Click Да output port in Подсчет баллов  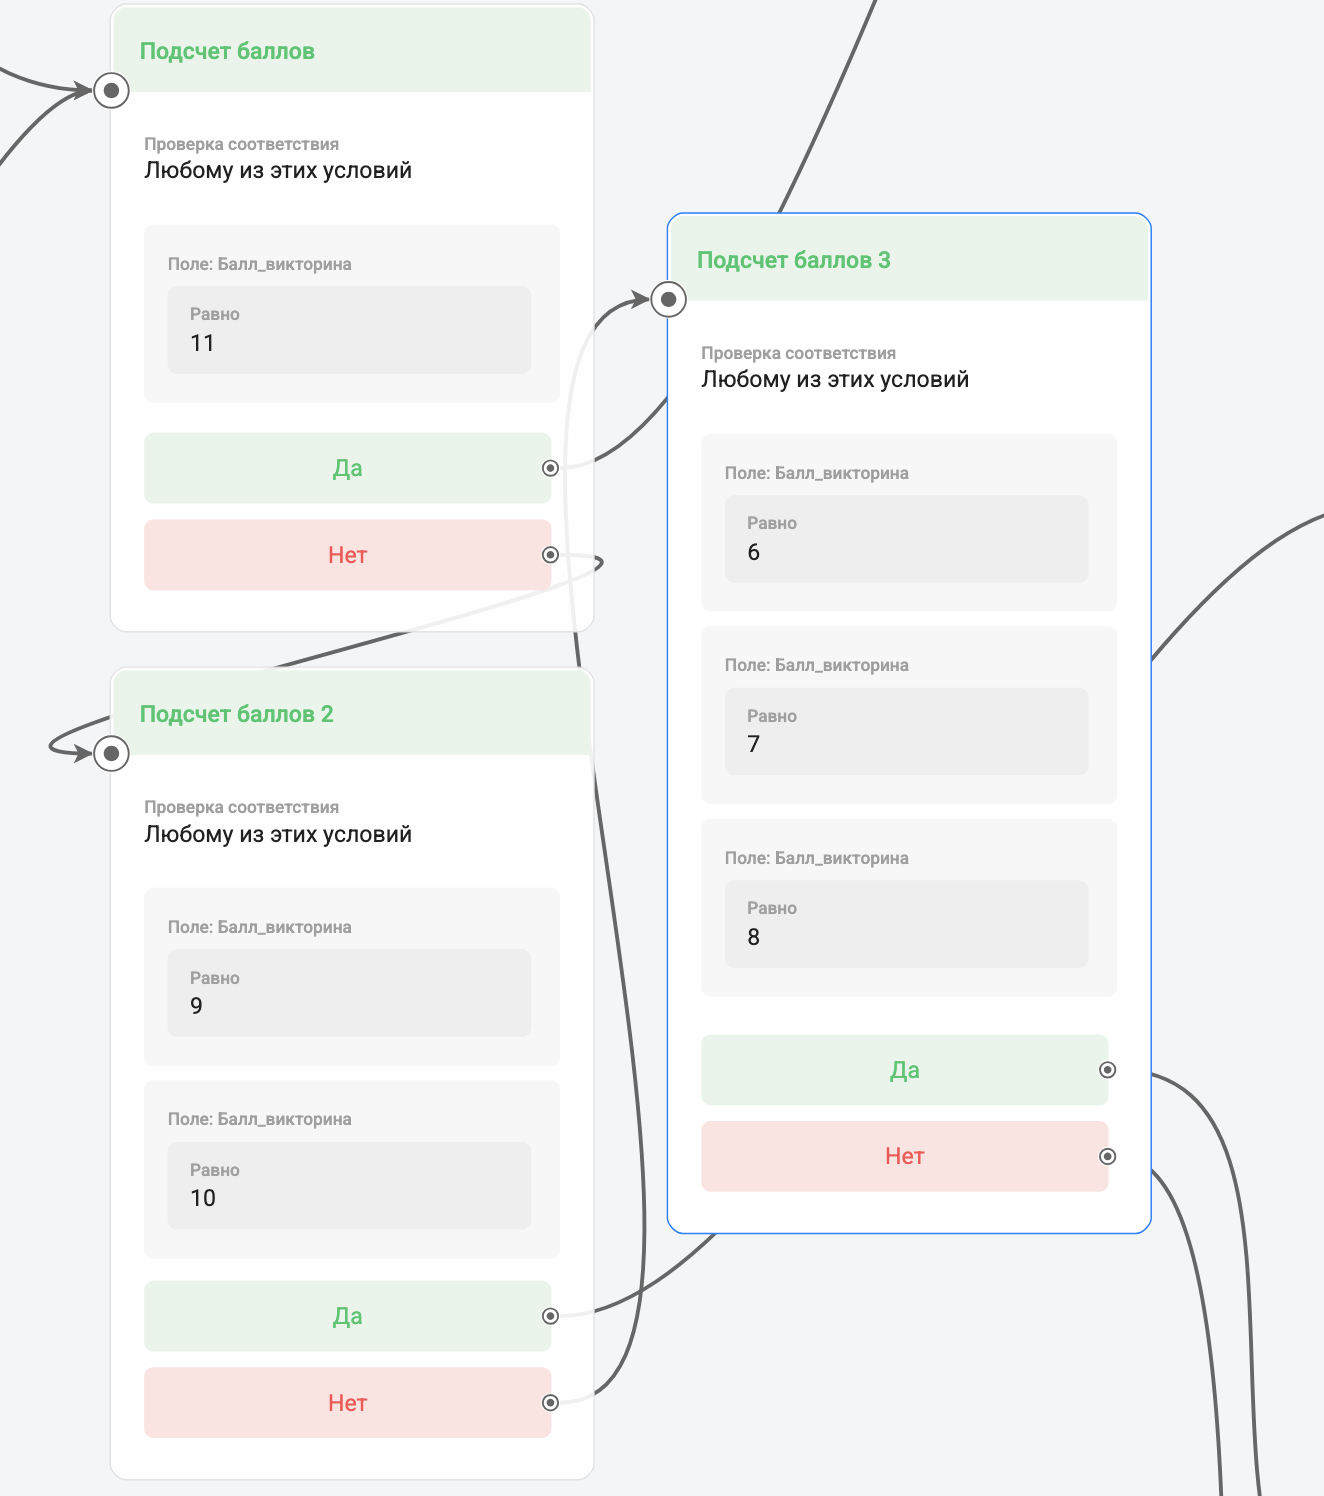pyautogui.click(x=550, y=468)
